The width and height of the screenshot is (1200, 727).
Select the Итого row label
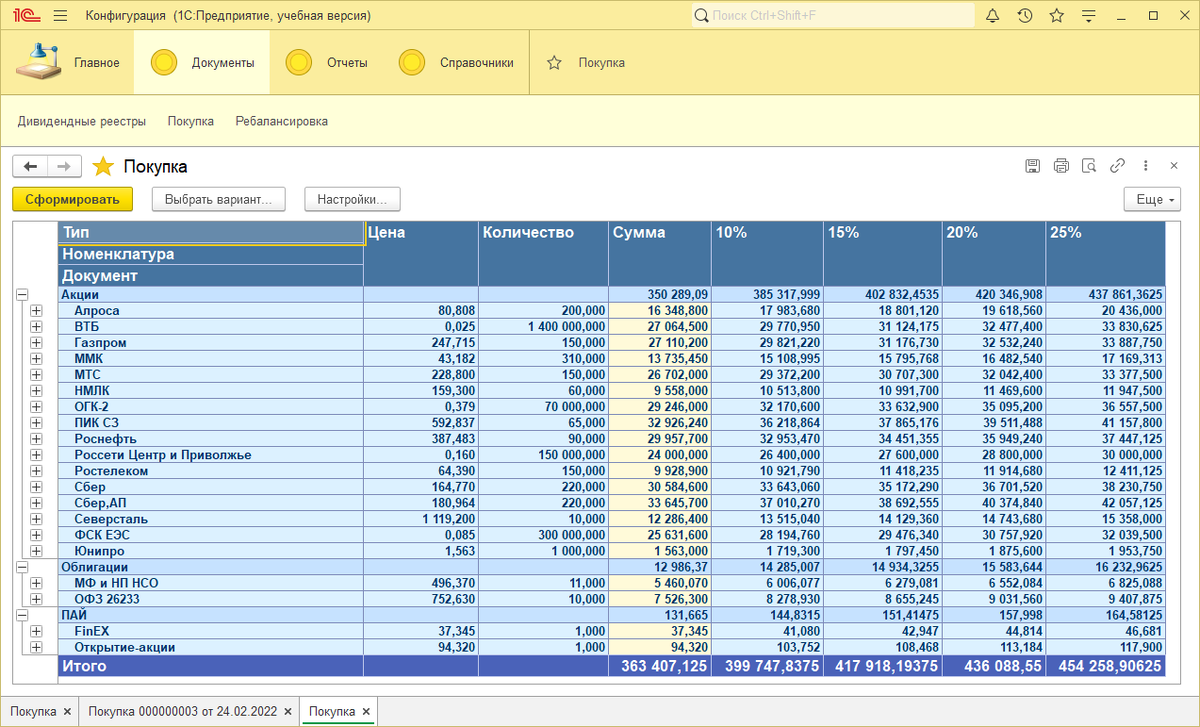click(211, 666)
